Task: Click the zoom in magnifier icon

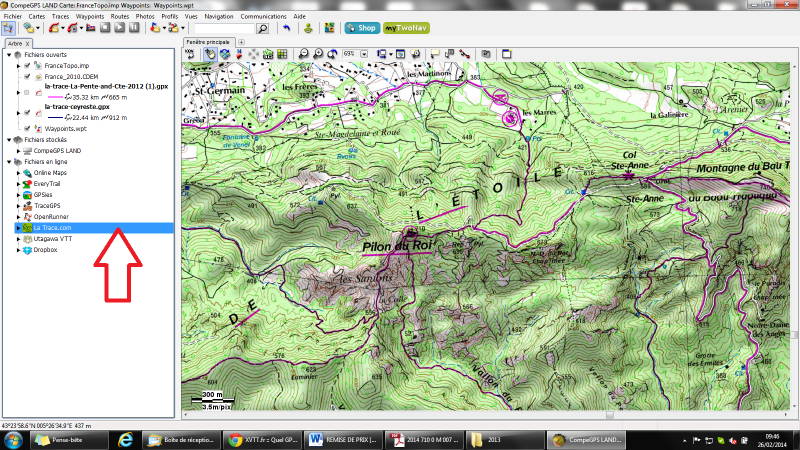Action: click(x=318, y=54)
